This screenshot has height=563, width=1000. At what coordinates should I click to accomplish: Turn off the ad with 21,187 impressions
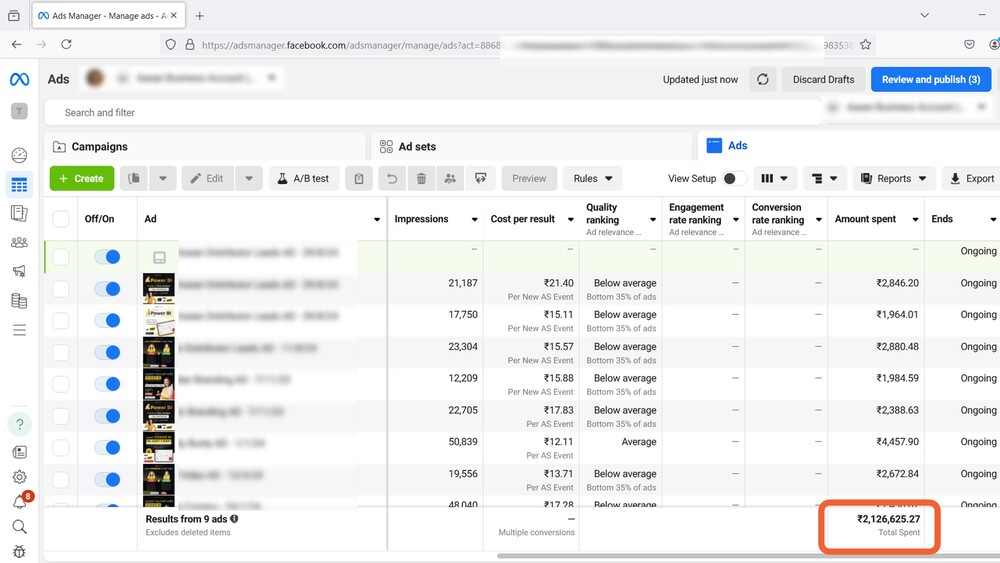pyautogui.click(x=107, y=289)
